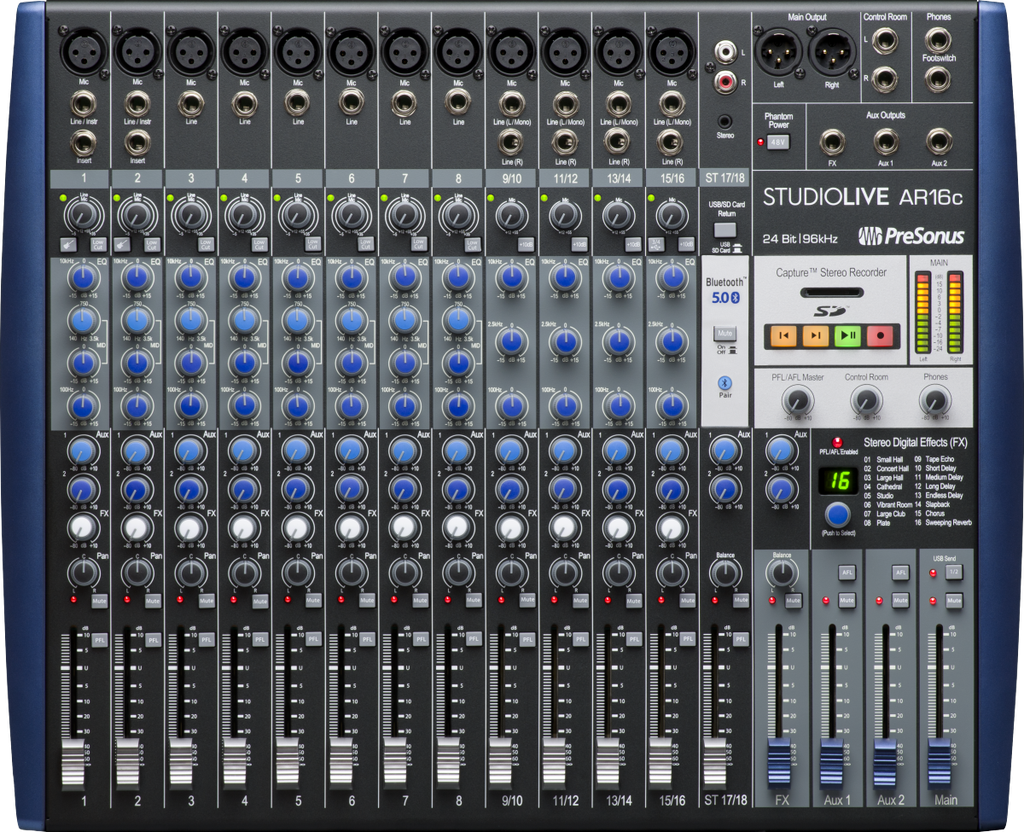The width and height of the screenshot is (1024, 832).
Task: Engage the Low Cut filter on channel 3
Action: coord(204,244)
